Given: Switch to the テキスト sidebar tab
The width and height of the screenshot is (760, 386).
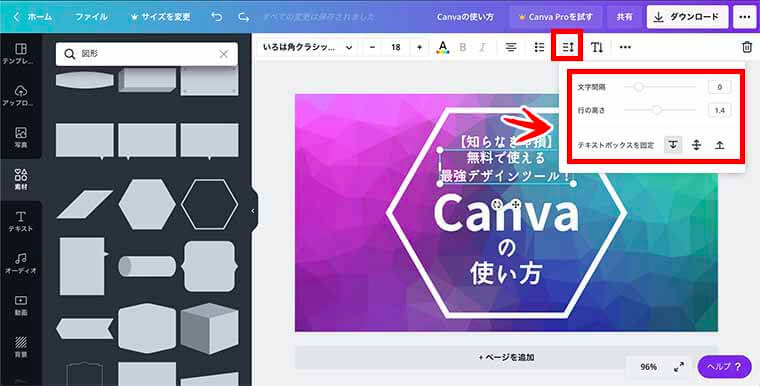Looking at the screenshot, I should 21,222.
